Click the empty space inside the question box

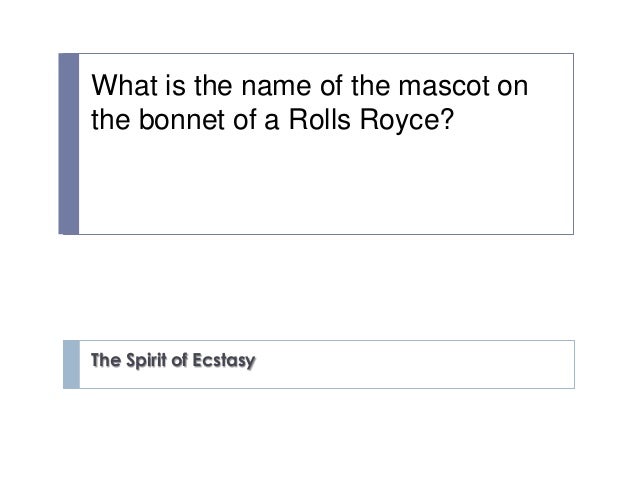click(x=326, y=185)
